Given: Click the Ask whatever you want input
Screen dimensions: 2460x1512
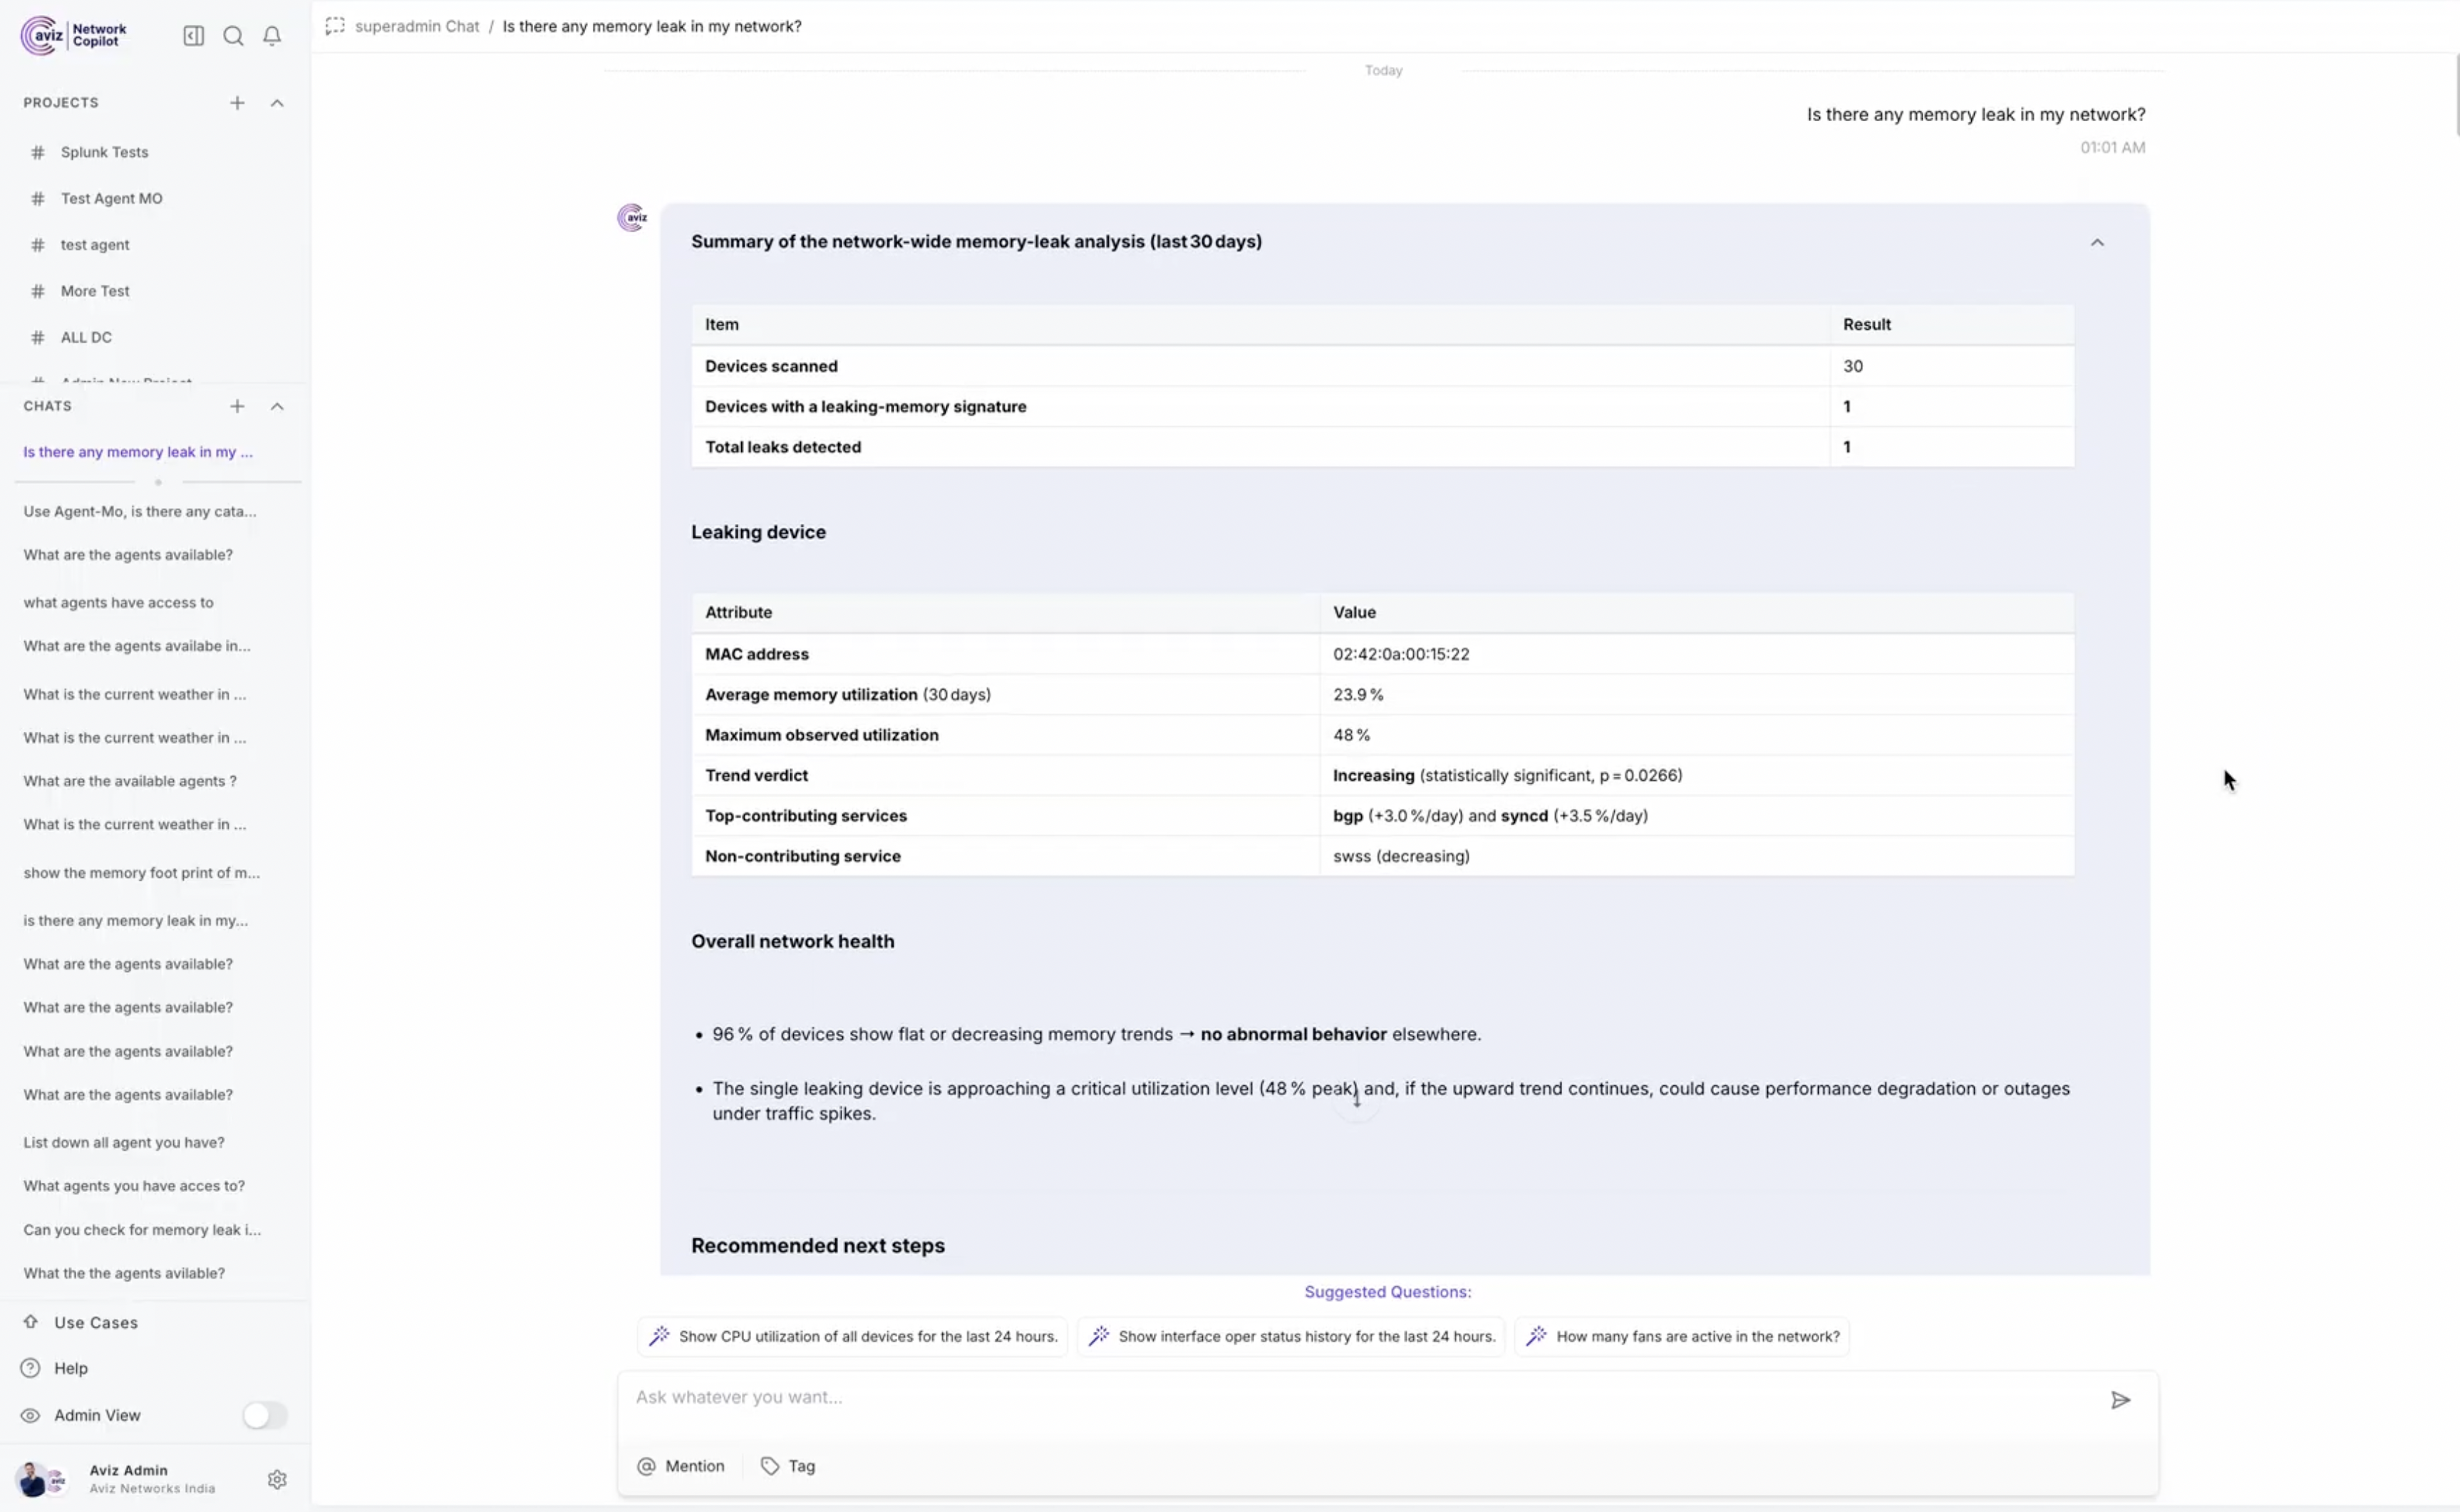Looking at the screenshot, I should pos(1200,1397).
